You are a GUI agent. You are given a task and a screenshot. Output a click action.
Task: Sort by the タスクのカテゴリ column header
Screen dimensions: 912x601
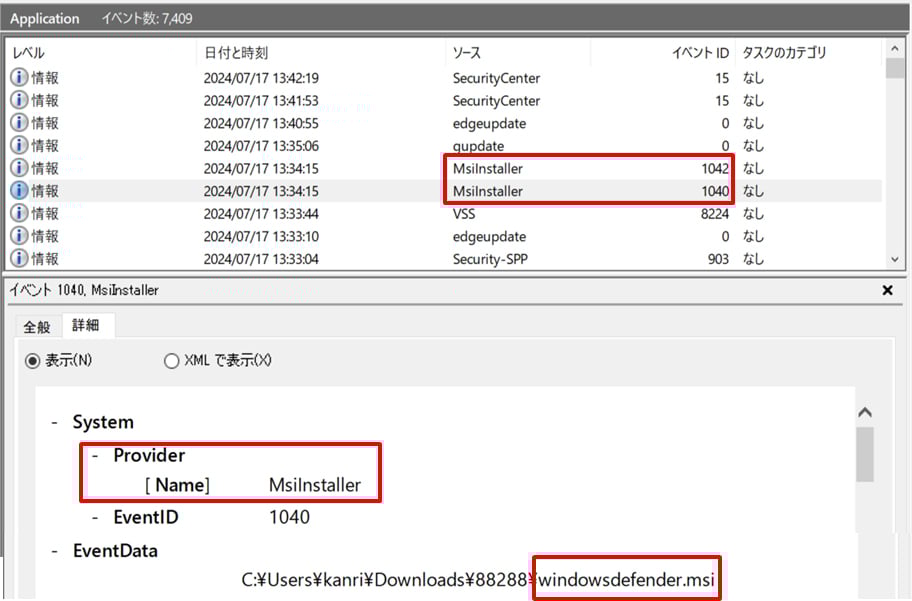pos(808,53)
